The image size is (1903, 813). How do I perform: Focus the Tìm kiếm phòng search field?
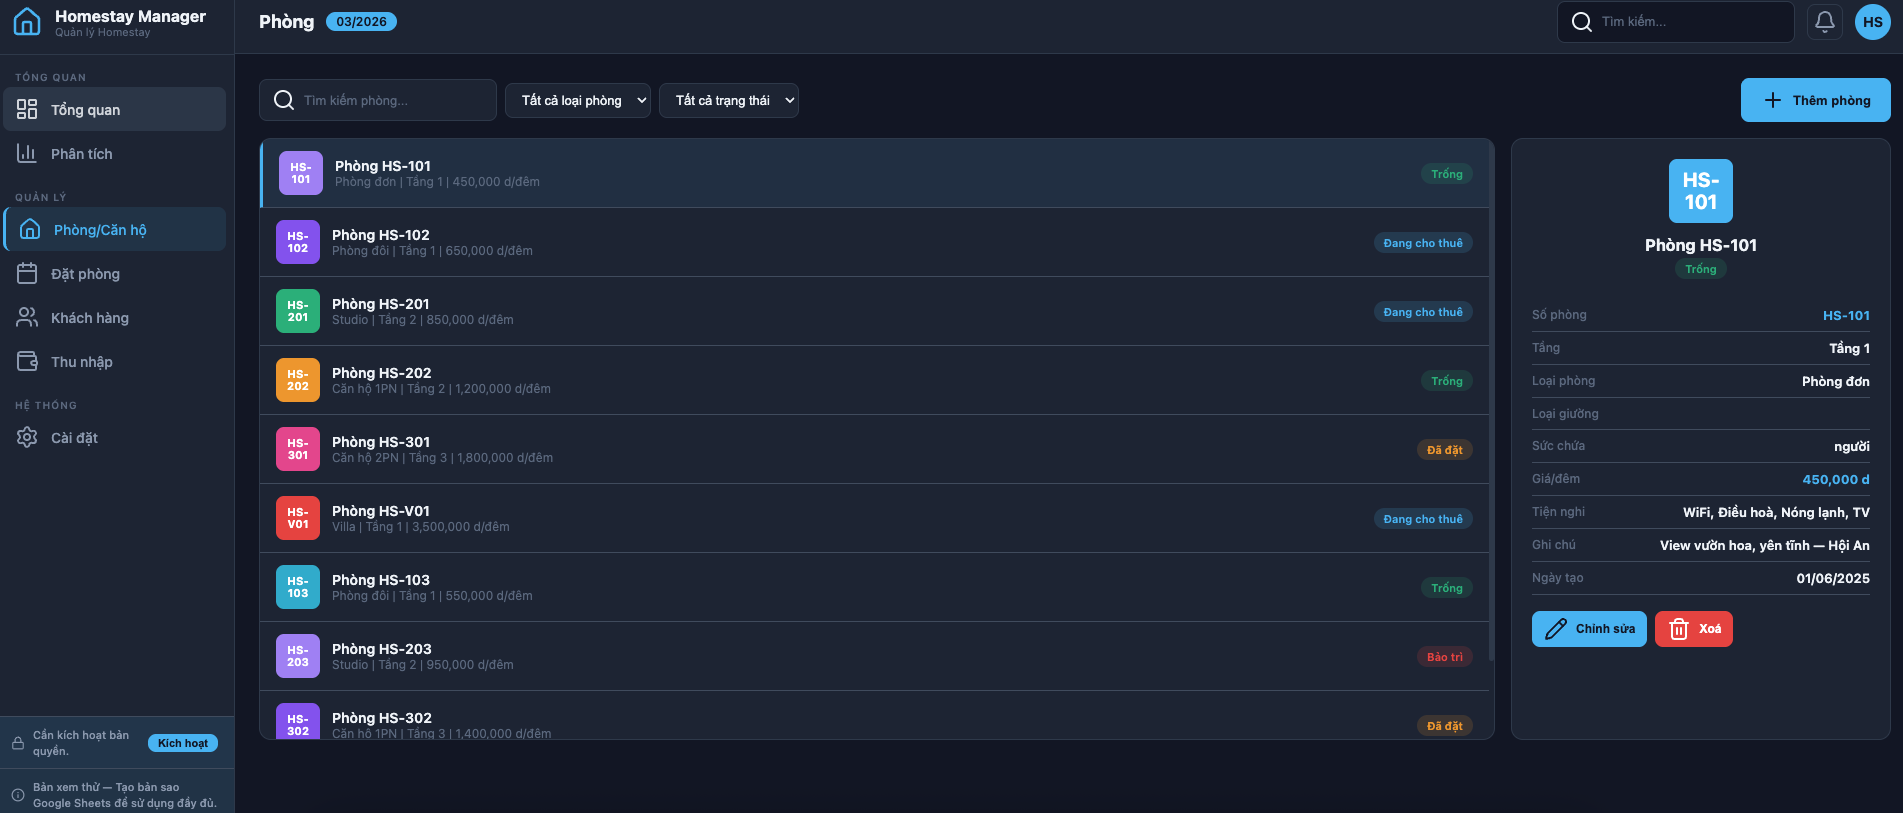pos(390,101)
